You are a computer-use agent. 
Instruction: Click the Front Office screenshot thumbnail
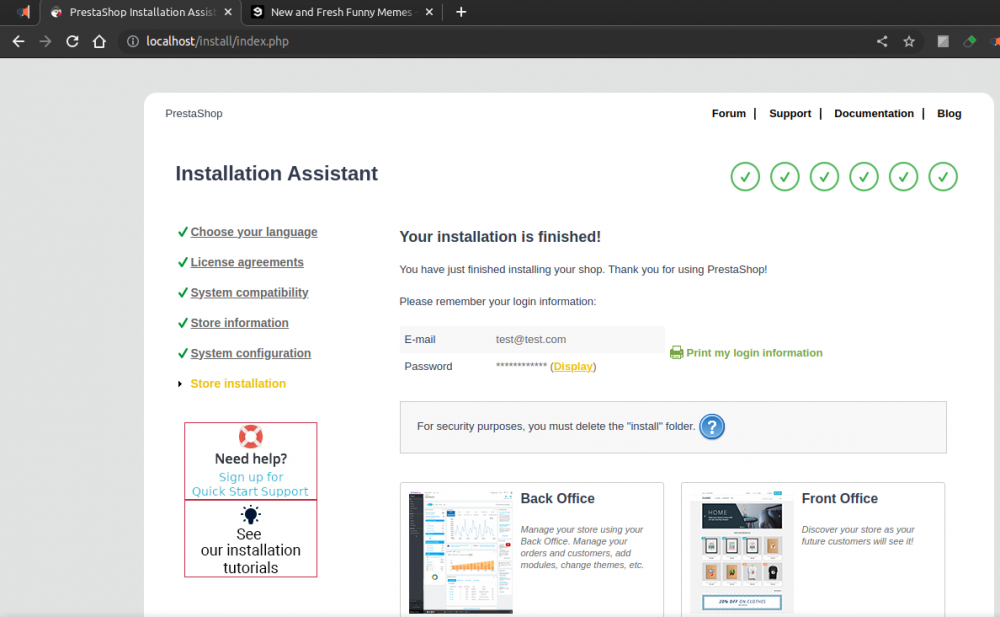tap(741, 550)
